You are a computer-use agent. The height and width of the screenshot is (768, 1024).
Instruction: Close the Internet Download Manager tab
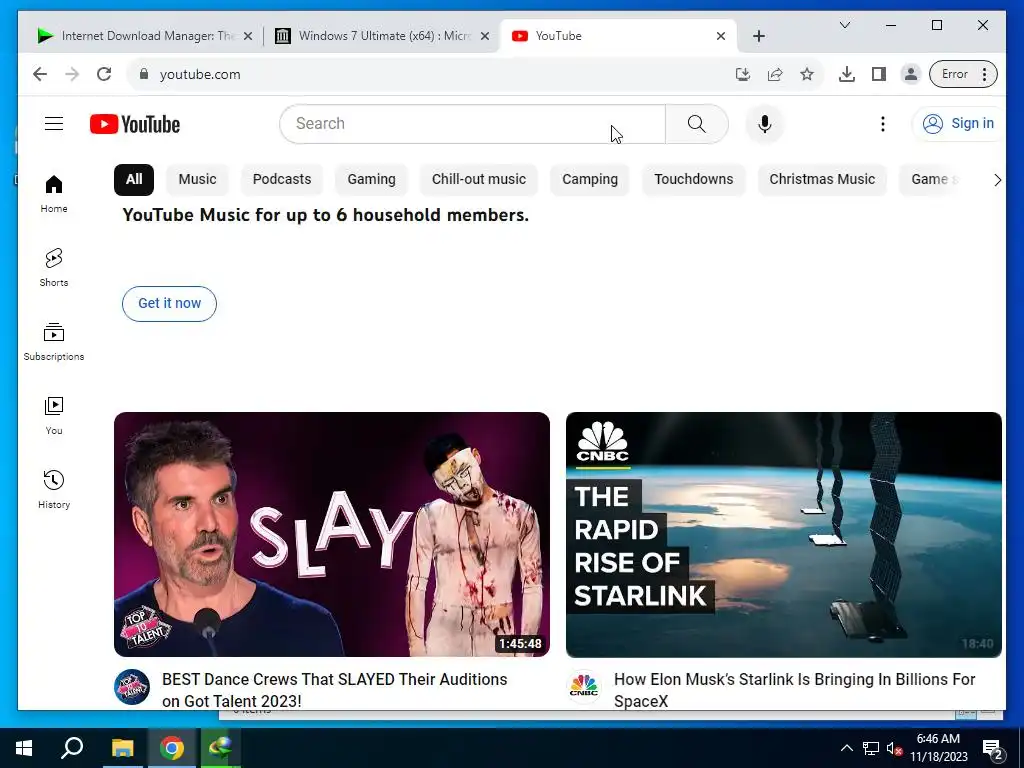click(248, 36)
